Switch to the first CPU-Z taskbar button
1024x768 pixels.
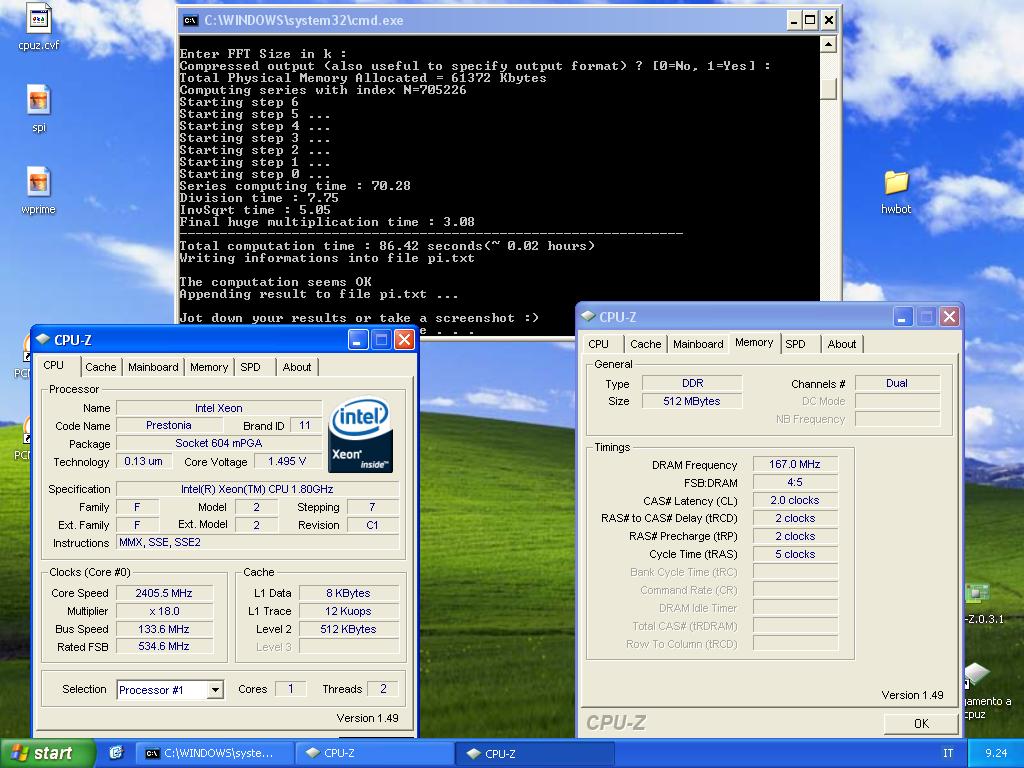[x=374, y=753]
